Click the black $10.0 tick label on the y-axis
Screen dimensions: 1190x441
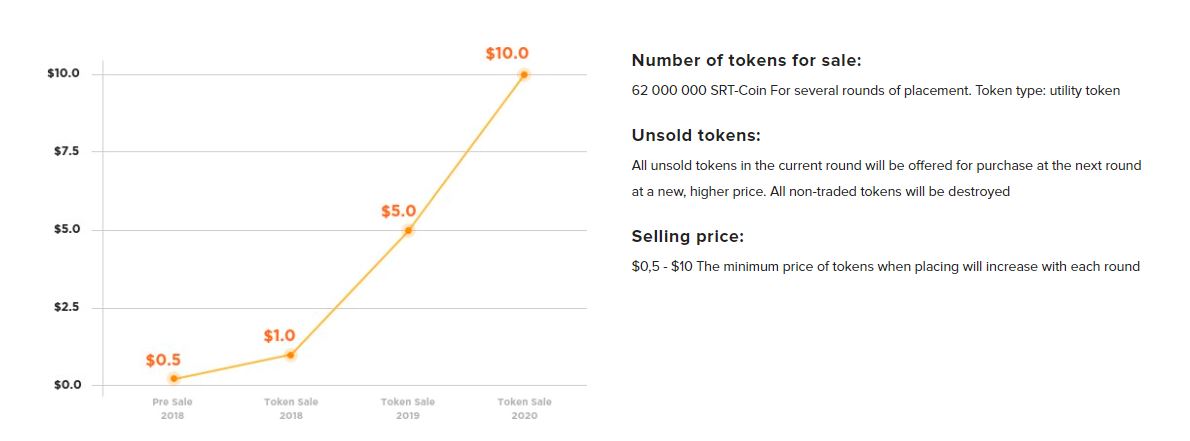(x=63, y=74)
